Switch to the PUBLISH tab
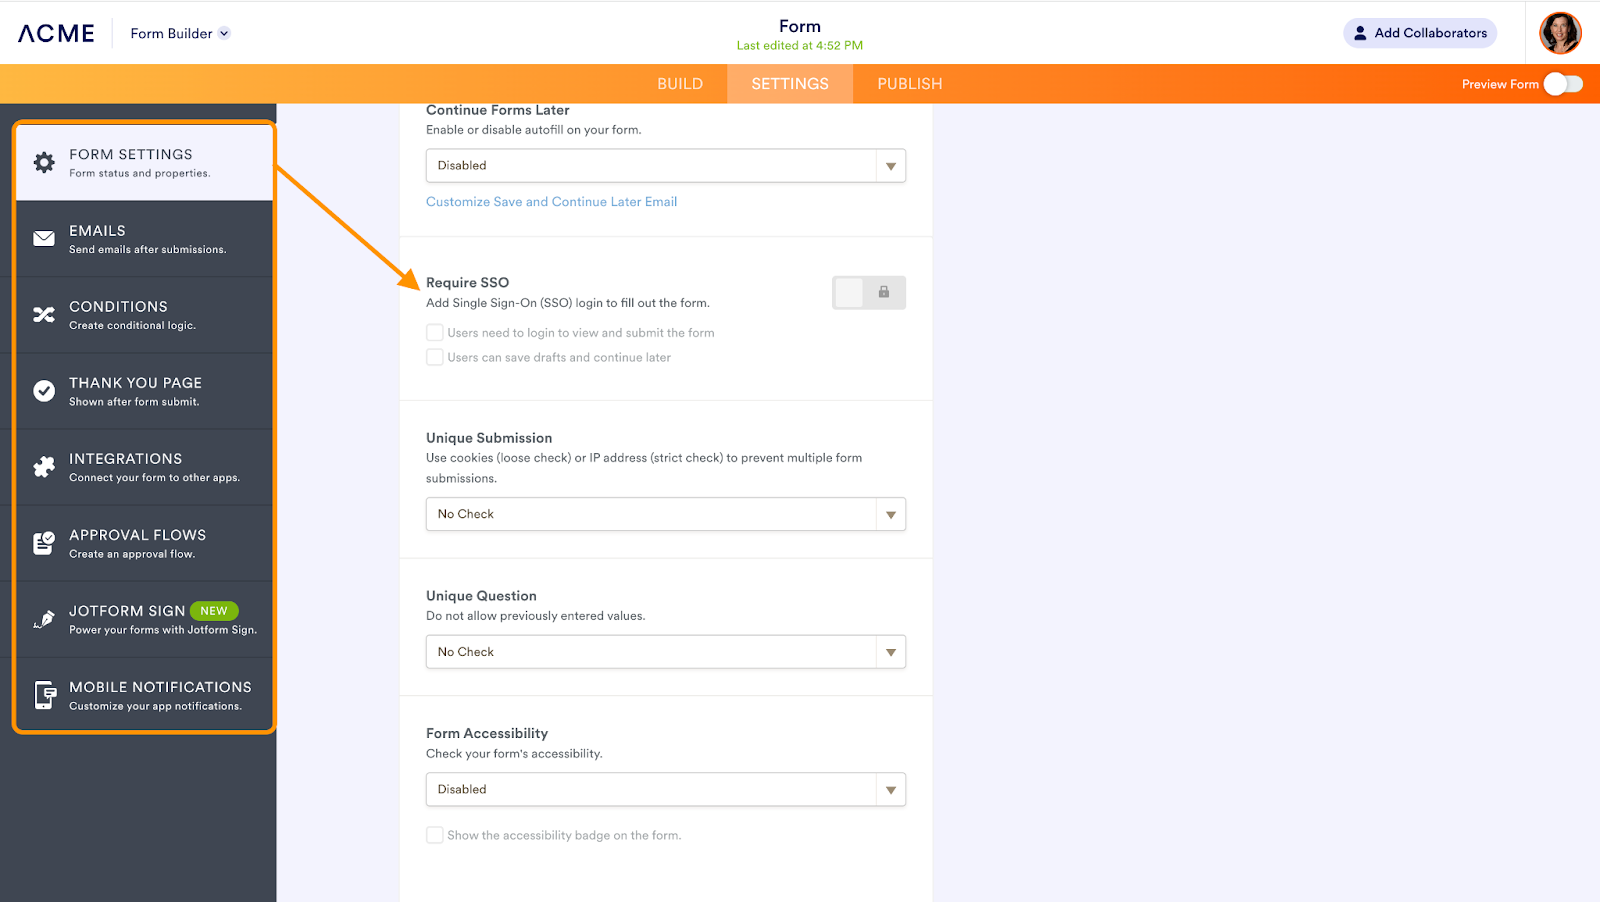 click(x=910, y=84)
